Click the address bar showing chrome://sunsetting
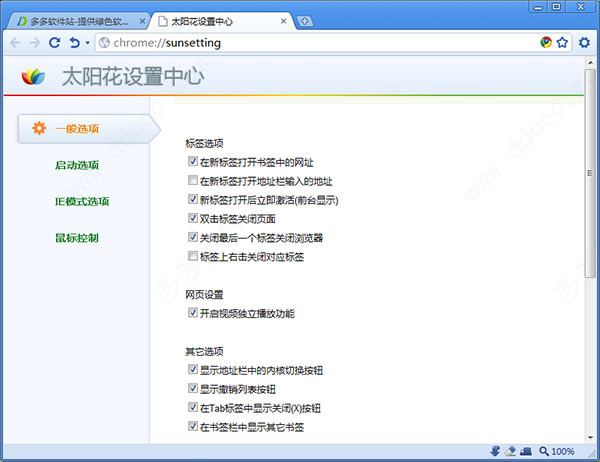600x462 pixels. point(334,42)
